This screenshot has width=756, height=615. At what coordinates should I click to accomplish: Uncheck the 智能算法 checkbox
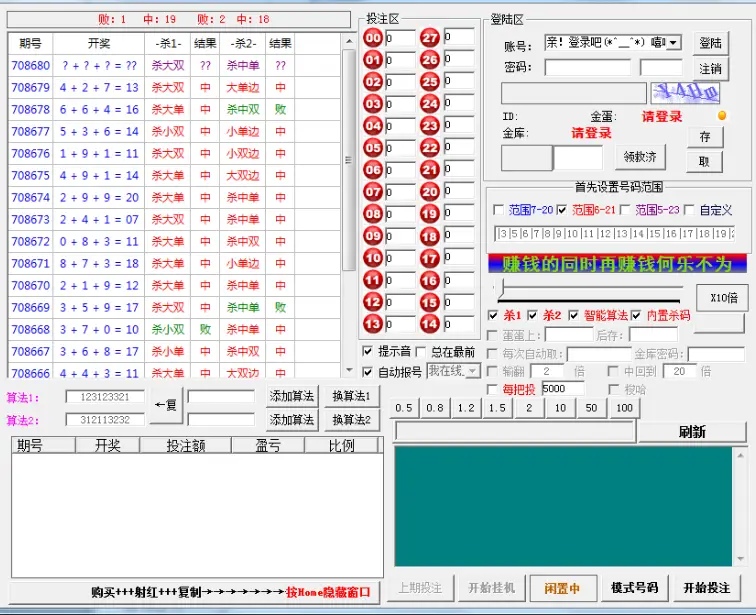click(574, 316)
